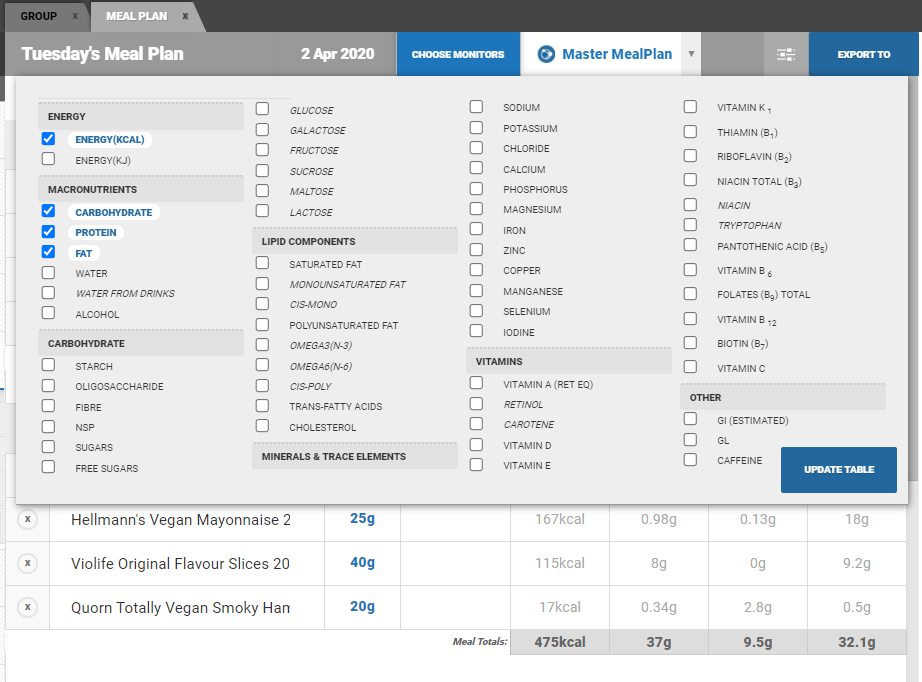
Task: Click the 2 Apr 2020 date
Action: pyautogui.click(x=337, y=54)
